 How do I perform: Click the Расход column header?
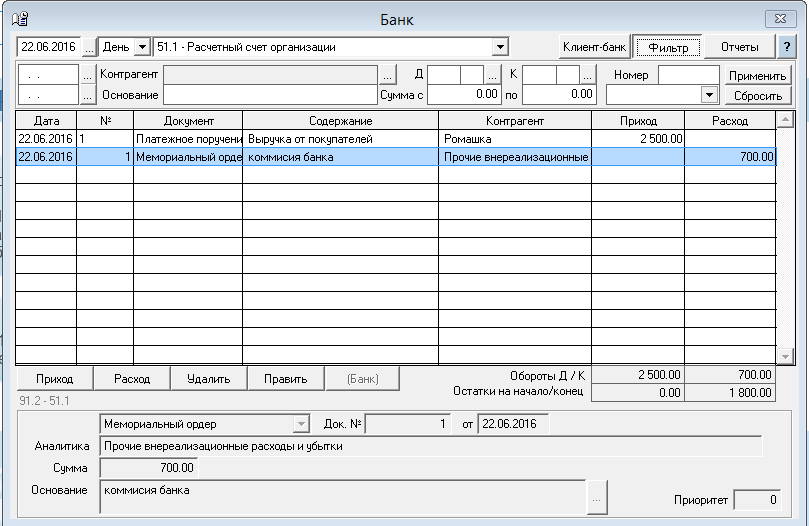click(730, 121)
